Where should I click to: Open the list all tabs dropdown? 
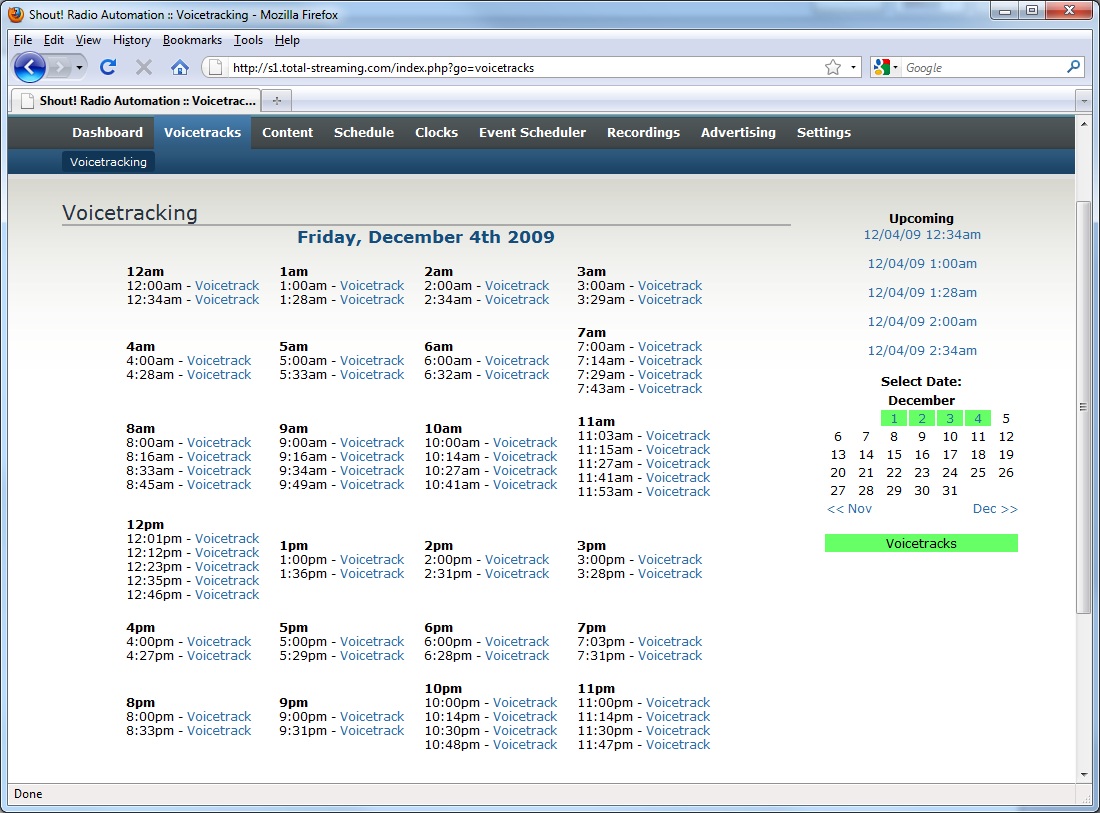click(1084, 101)
